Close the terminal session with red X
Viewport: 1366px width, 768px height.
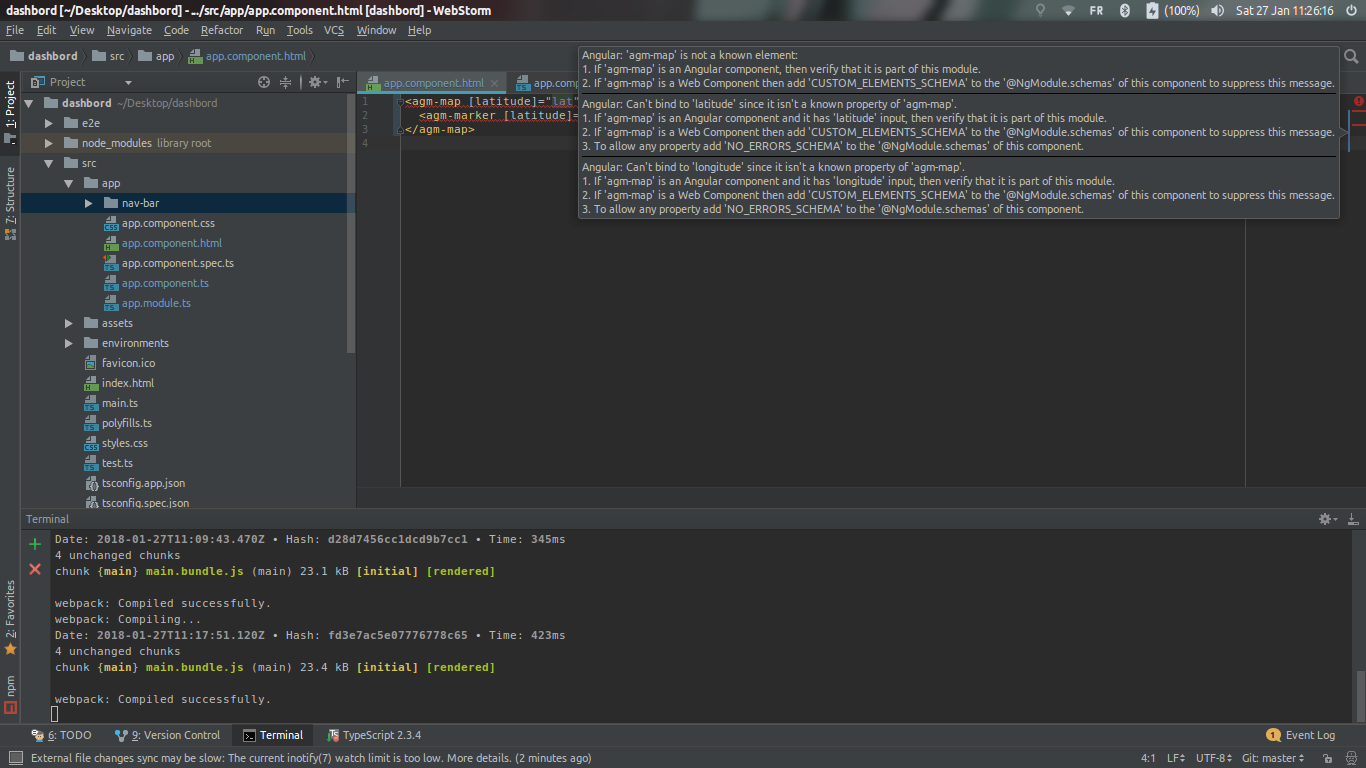[x=35, y=568]
